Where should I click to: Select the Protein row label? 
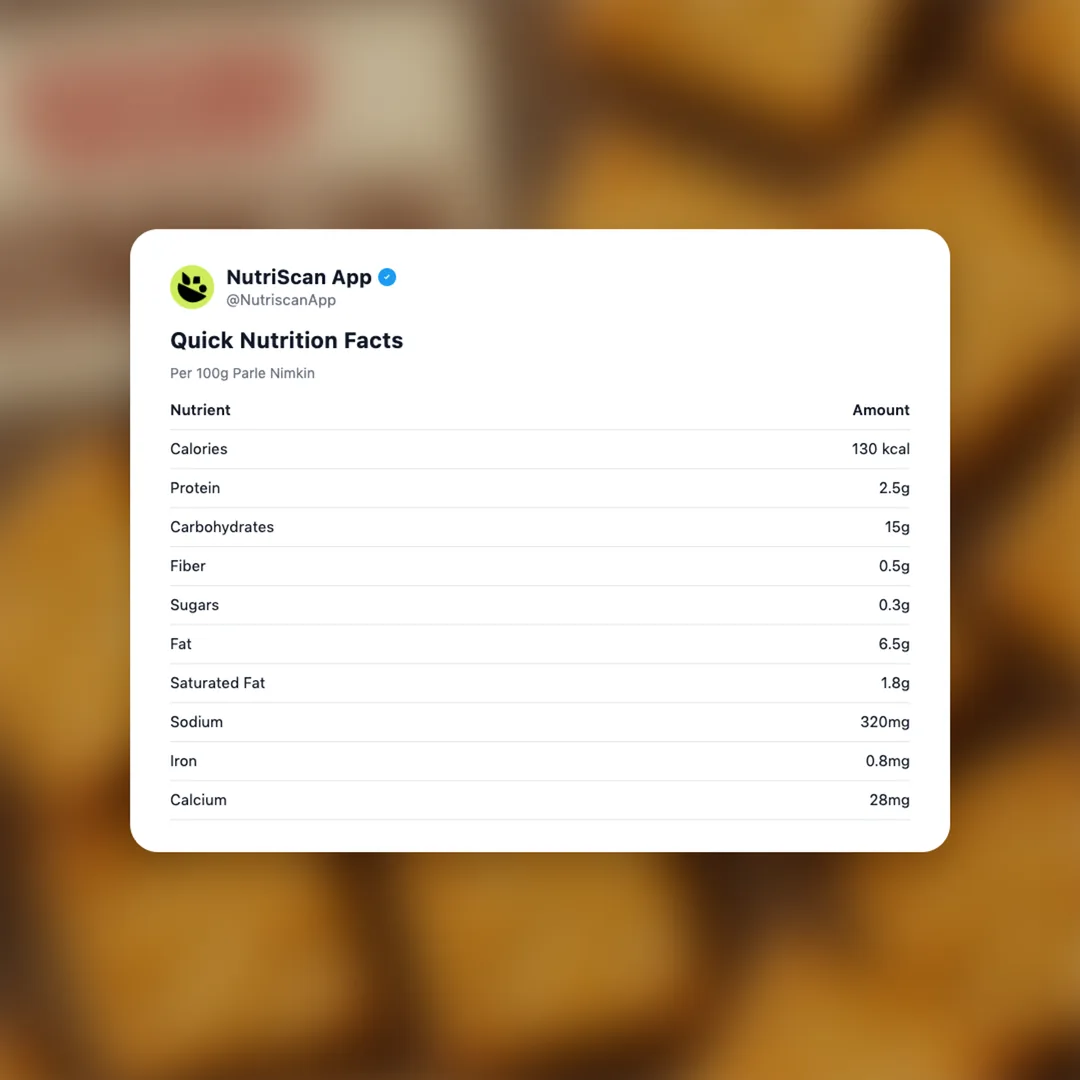click(195, 488)
